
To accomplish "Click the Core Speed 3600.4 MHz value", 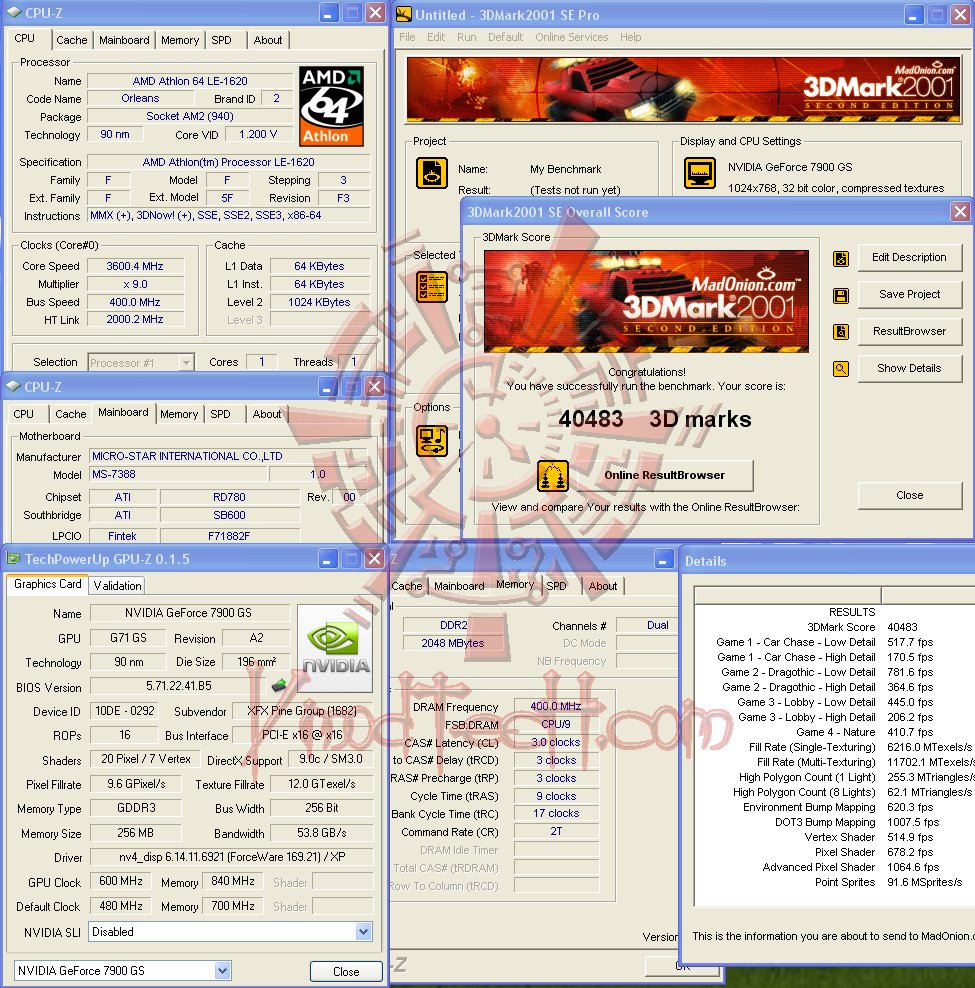I will [135, 266].
